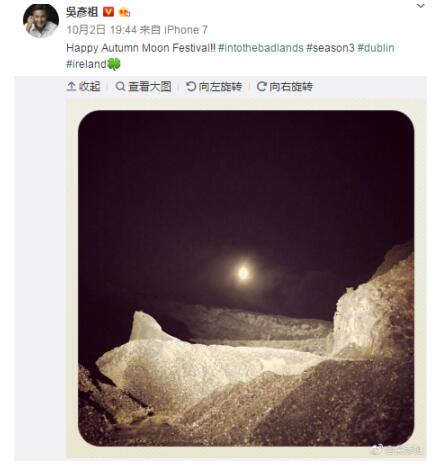Open the #season3 hashtag
The image size is (444, 469).
click(330, 48)
